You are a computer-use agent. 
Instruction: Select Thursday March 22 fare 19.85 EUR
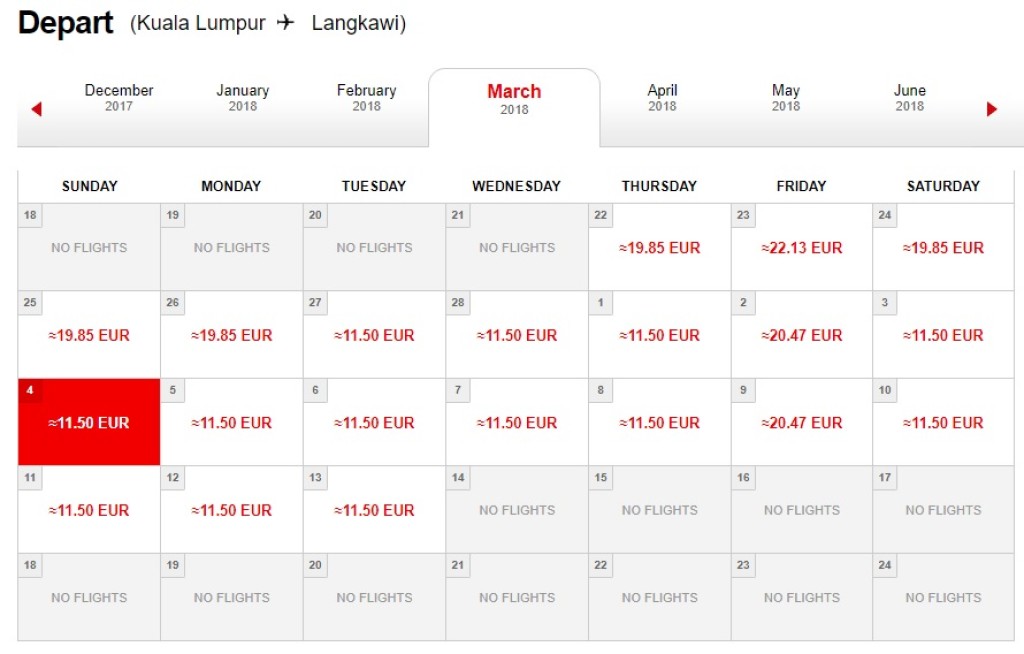click(x=659, y=248)
